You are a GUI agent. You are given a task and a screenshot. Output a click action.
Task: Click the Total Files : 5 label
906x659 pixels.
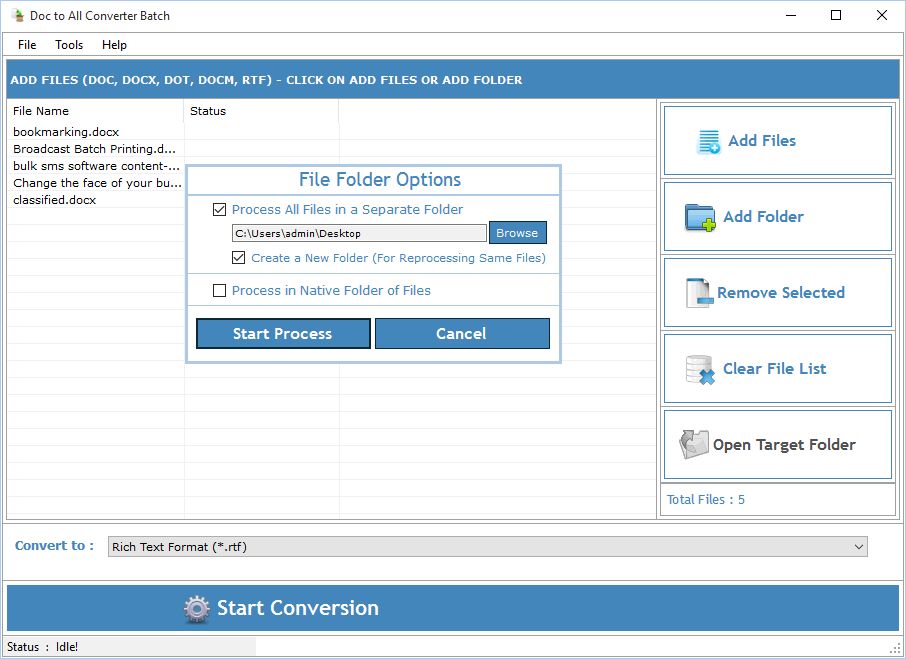coord(706,500)
